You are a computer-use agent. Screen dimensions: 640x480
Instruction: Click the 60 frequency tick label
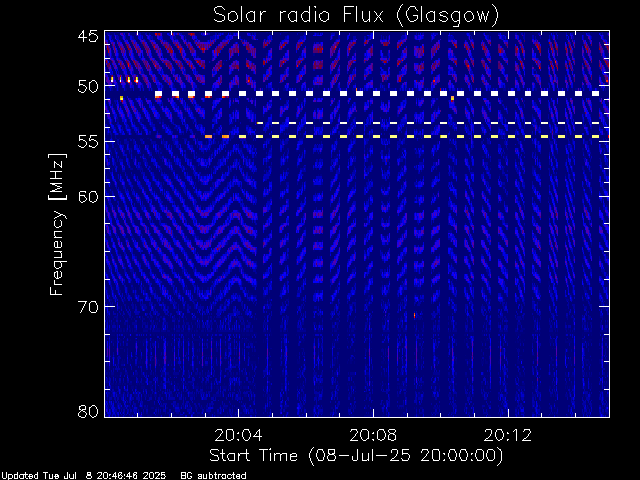click(88, 197)
